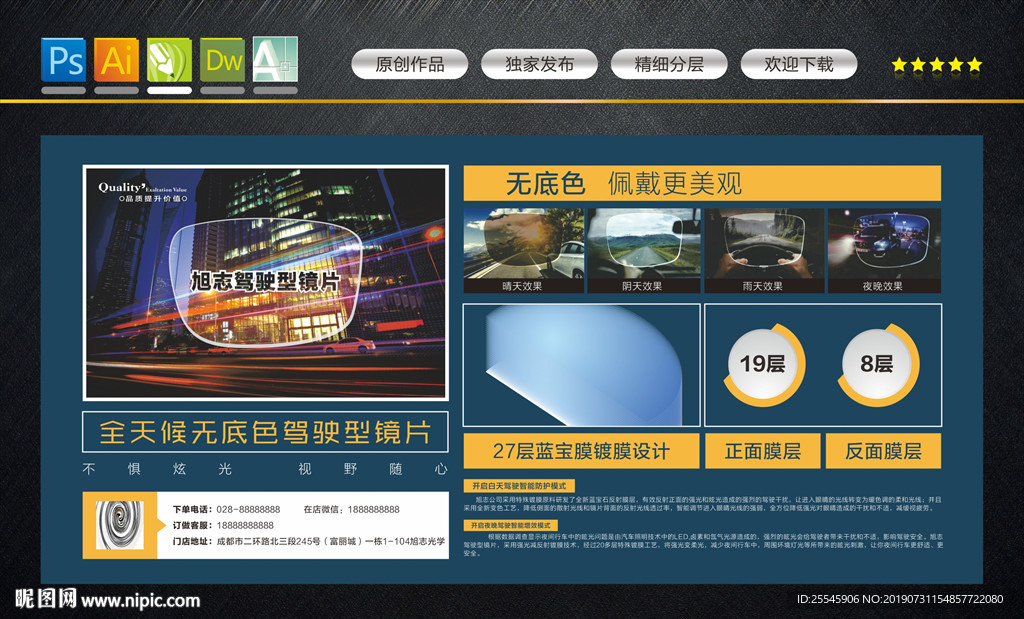Screen dimensions: 1024x619
Task: Click the 开启白天驾驶智能防护模式 heading
Action: click(x=519, y=486)
